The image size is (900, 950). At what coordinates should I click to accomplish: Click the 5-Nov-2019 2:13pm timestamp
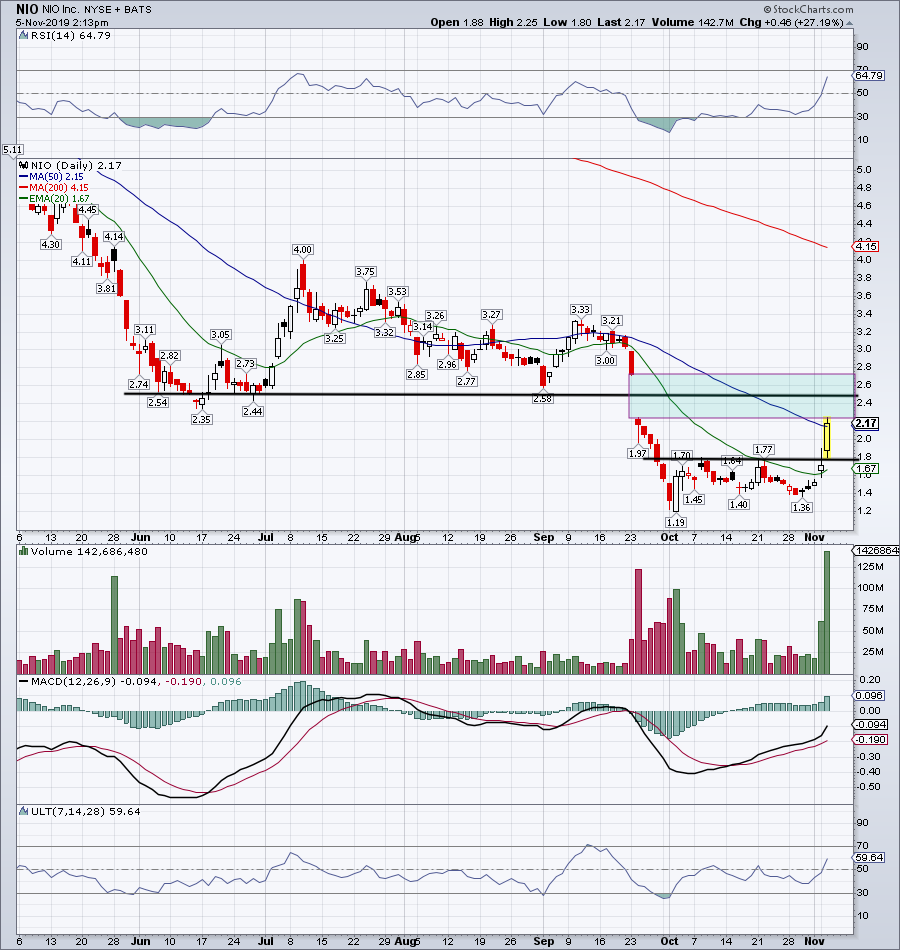62,23
